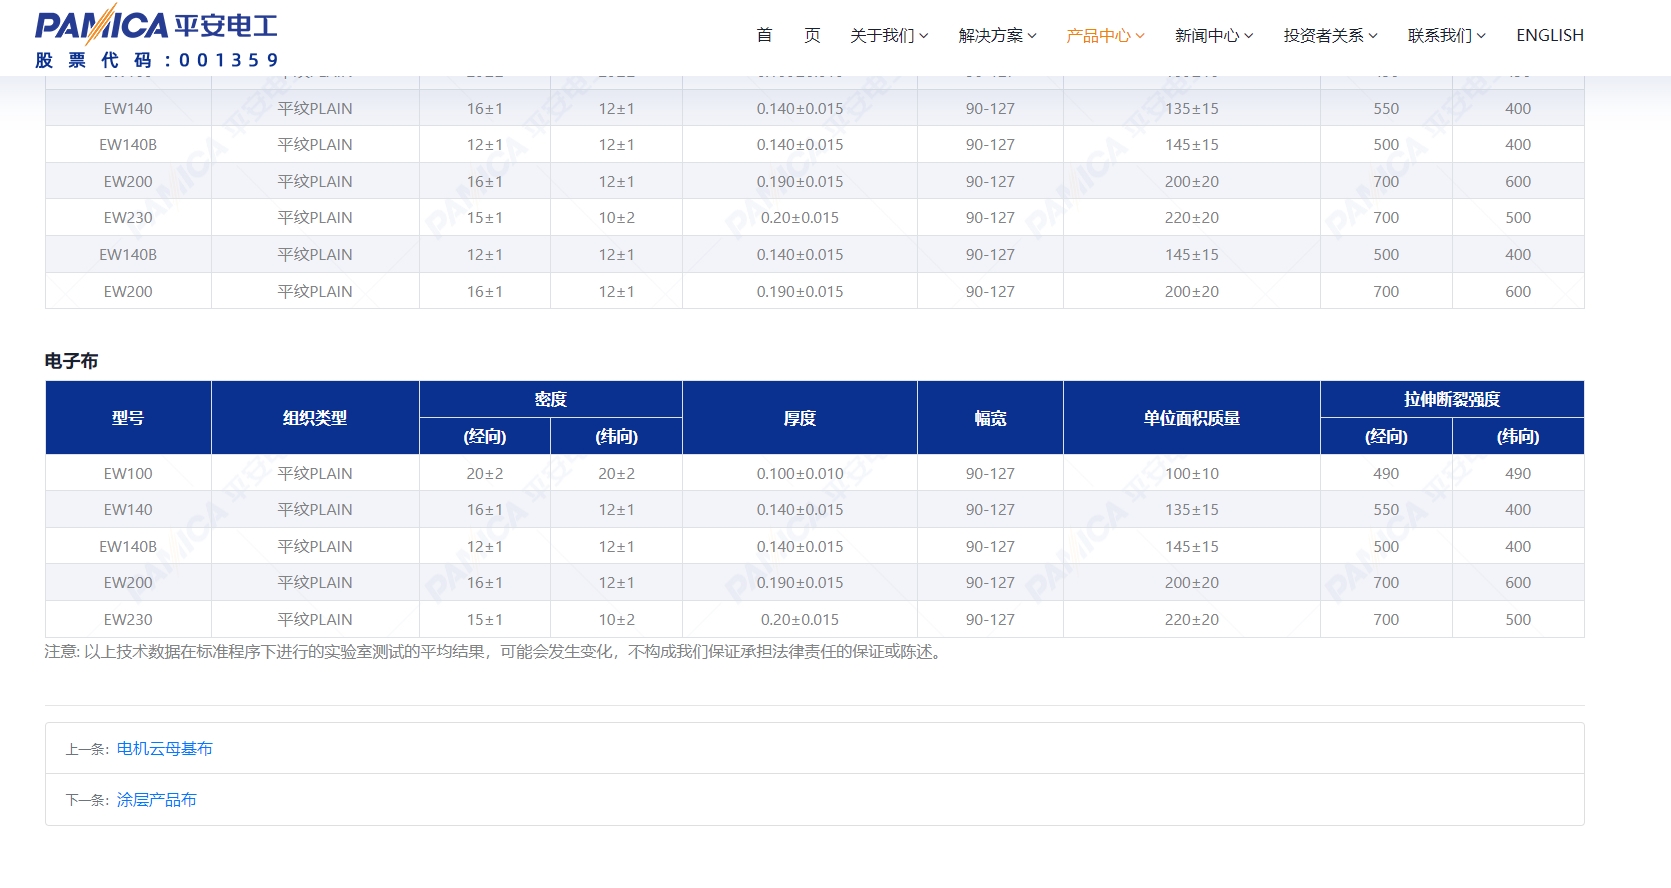This screenshot has width=1671, height=888.
Task: Expand the 联系我们 chevron arrow
Action: (1481, 36)
